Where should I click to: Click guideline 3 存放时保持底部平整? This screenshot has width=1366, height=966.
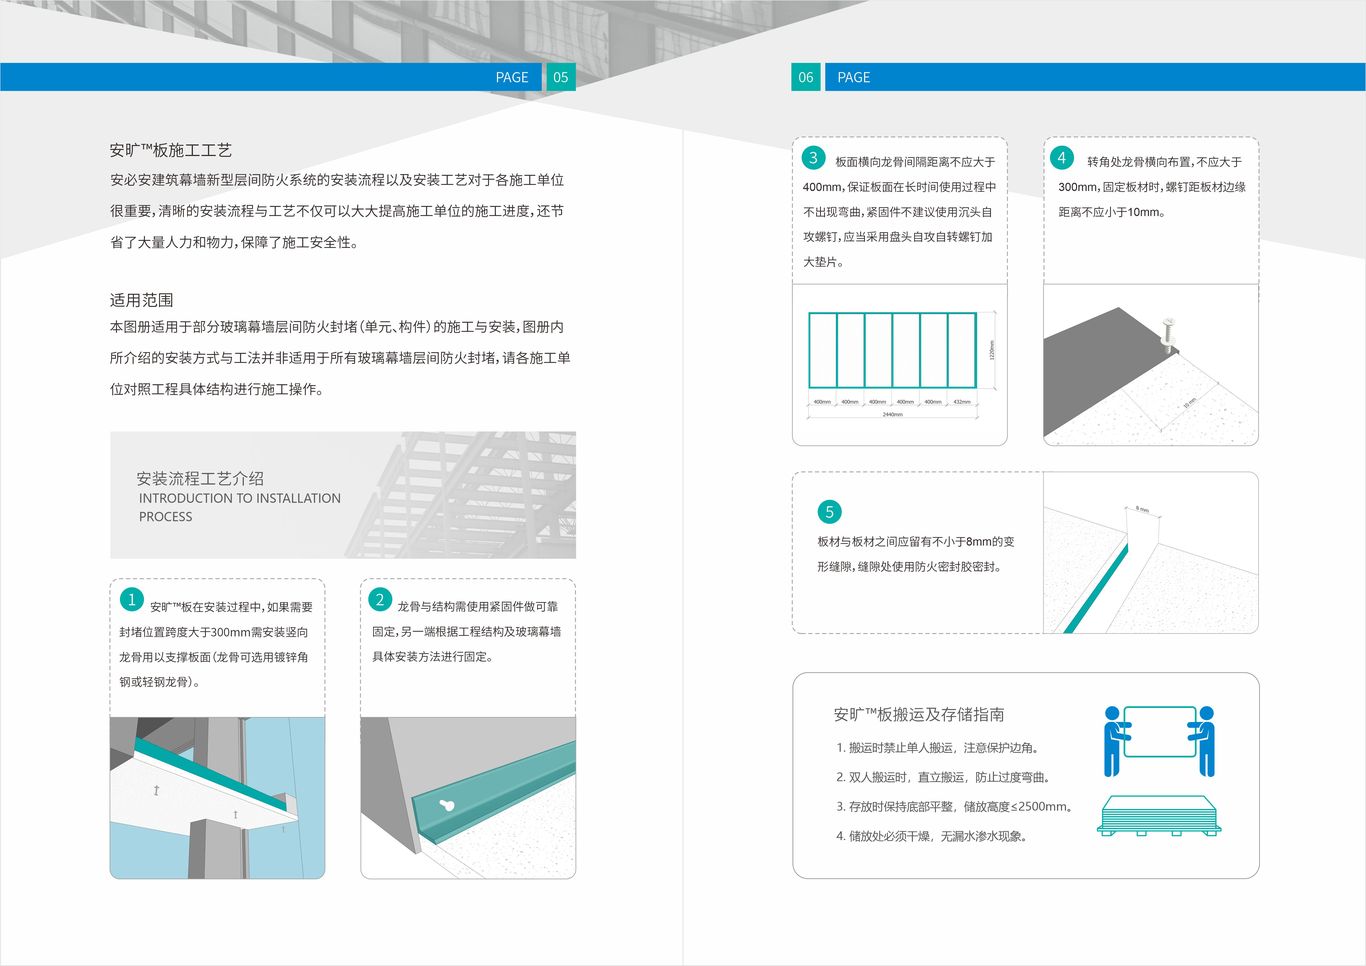[954, 806]
